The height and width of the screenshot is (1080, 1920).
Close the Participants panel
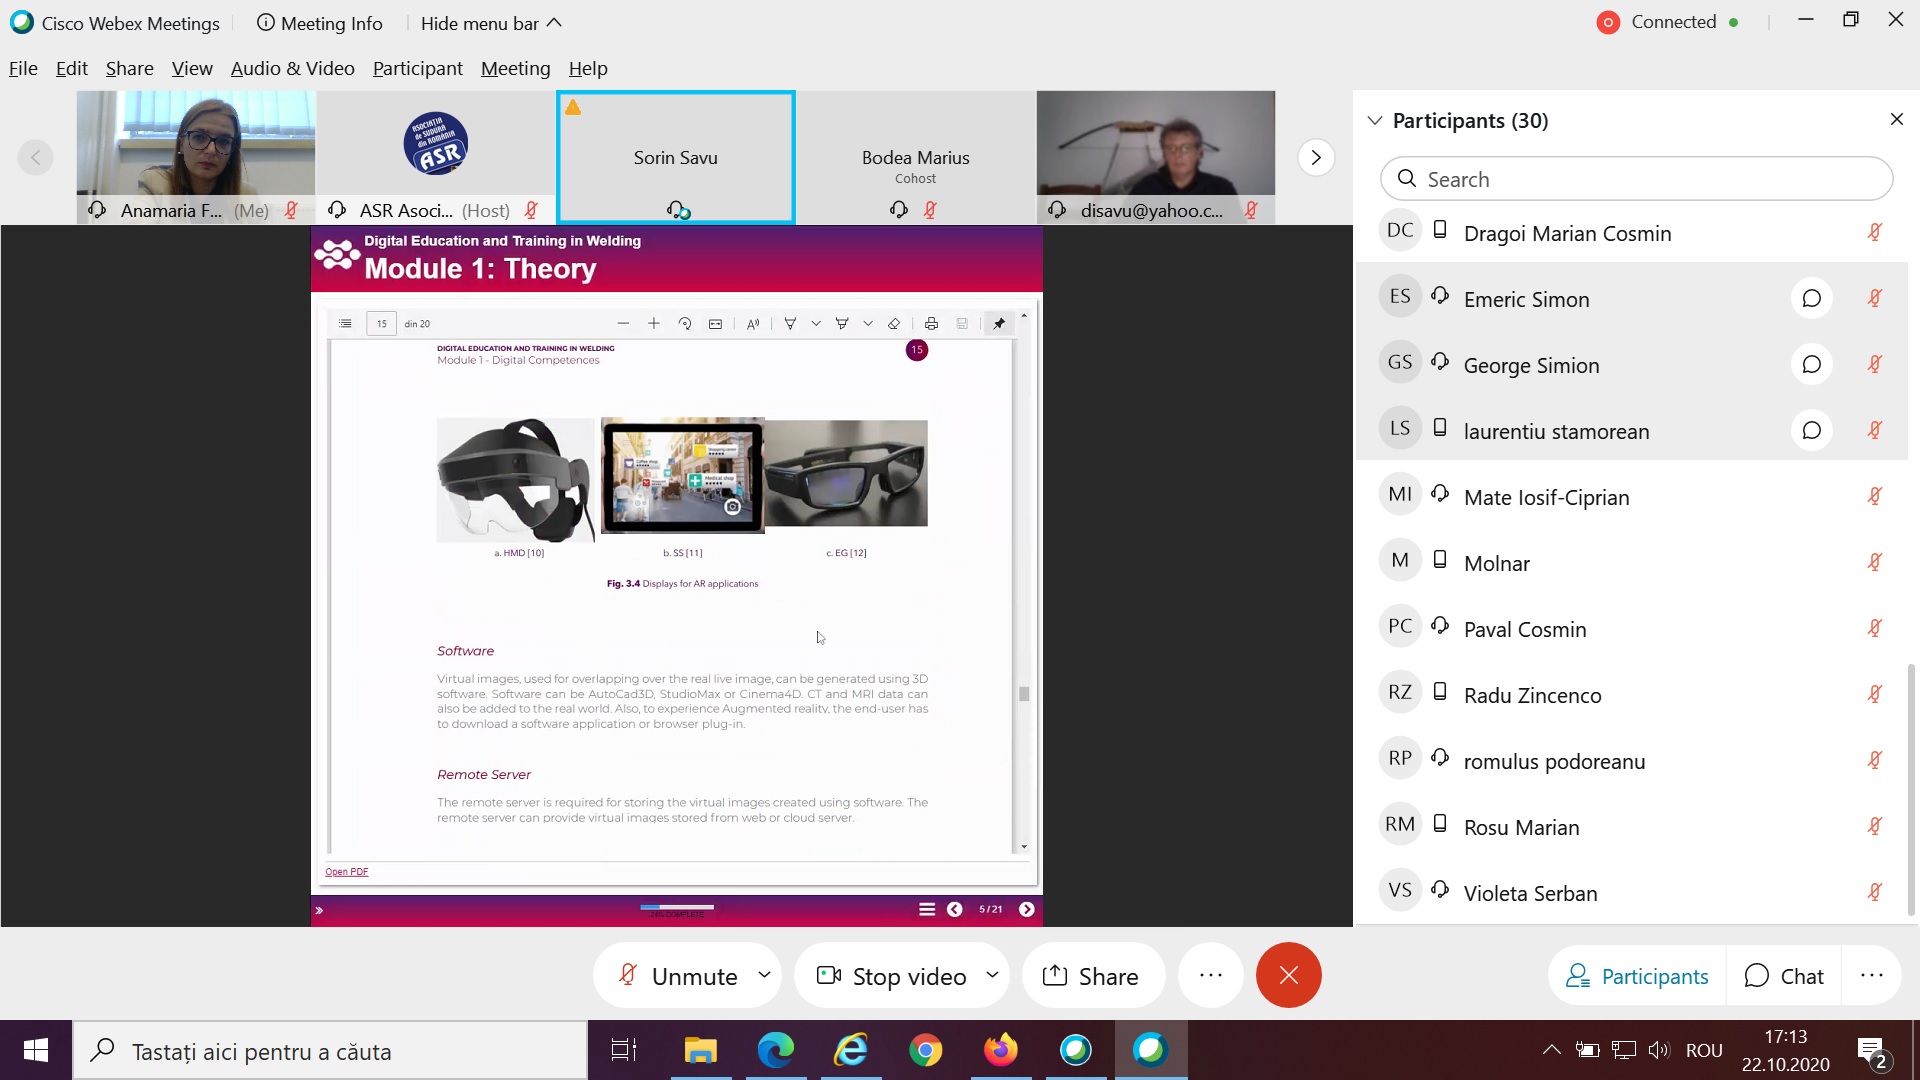[1896, 120]
